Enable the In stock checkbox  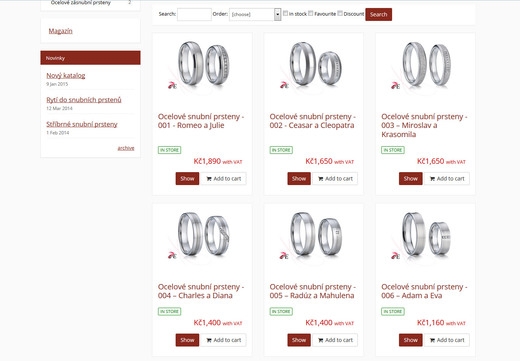(285, 13)
